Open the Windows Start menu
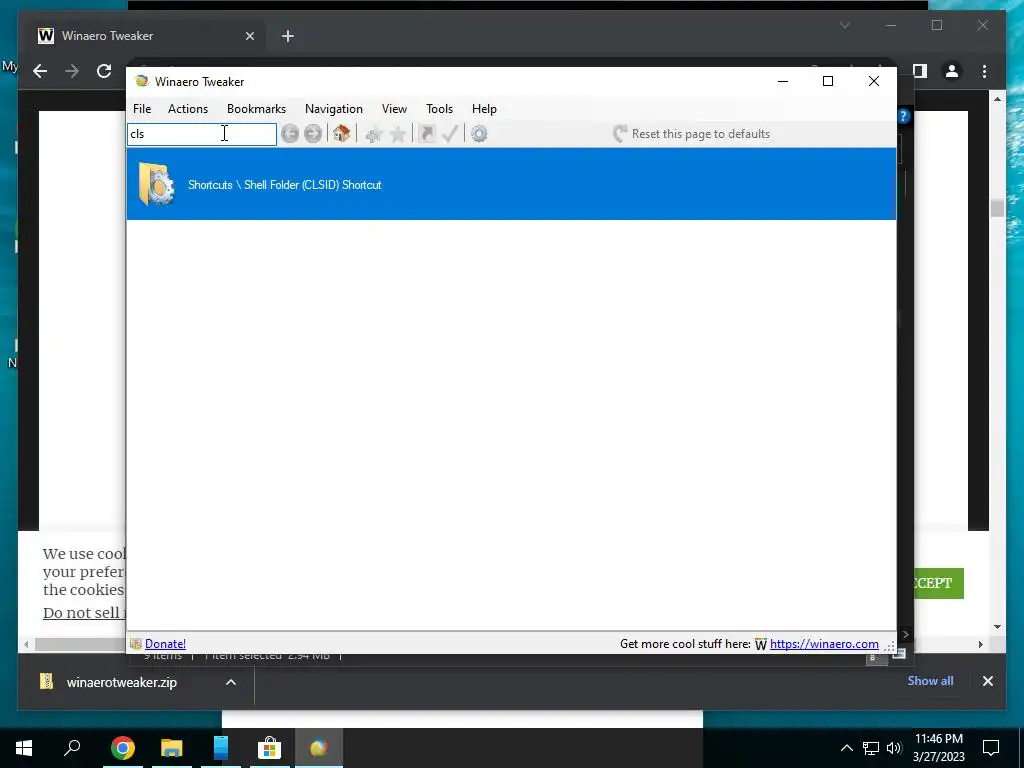1024x768 pixels. point(24,748)
